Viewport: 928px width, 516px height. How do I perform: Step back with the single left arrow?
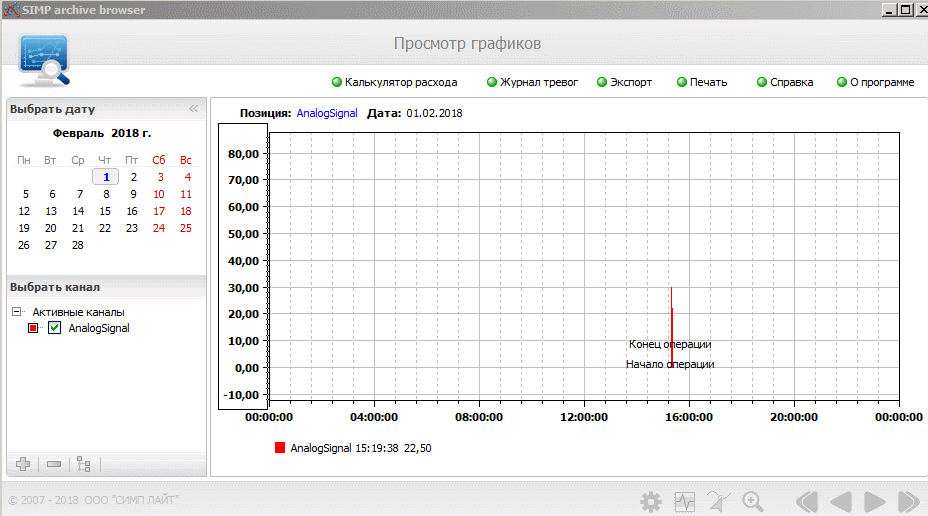tap(841, 502)
